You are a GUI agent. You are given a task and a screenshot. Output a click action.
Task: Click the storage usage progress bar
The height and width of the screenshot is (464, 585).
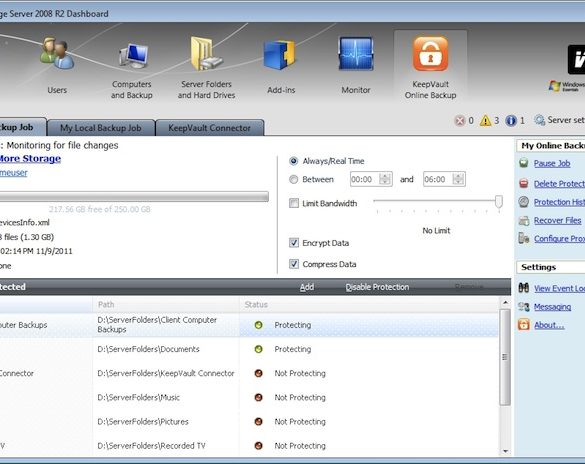click(x=134, y=197)
